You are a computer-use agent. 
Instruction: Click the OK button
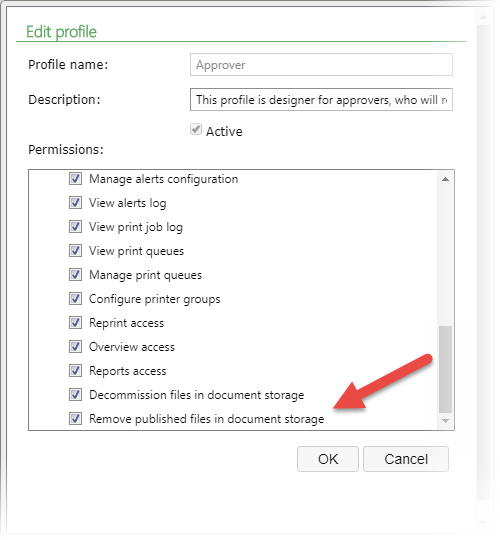(328, 459)
